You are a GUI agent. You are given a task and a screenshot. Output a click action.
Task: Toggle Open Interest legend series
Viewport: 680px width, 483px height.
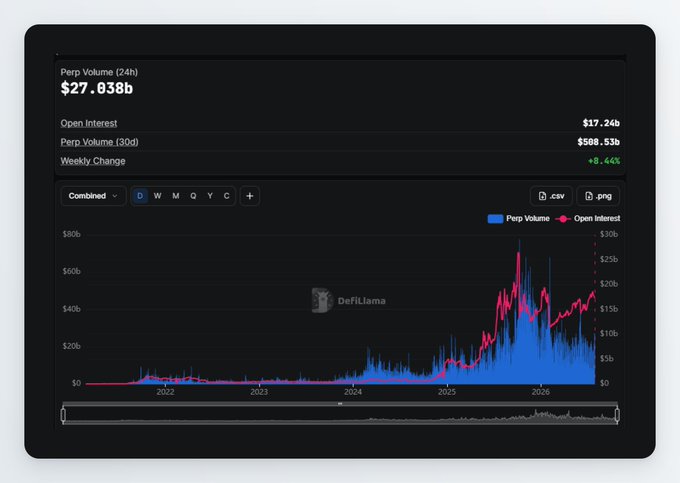click(588, 219)
